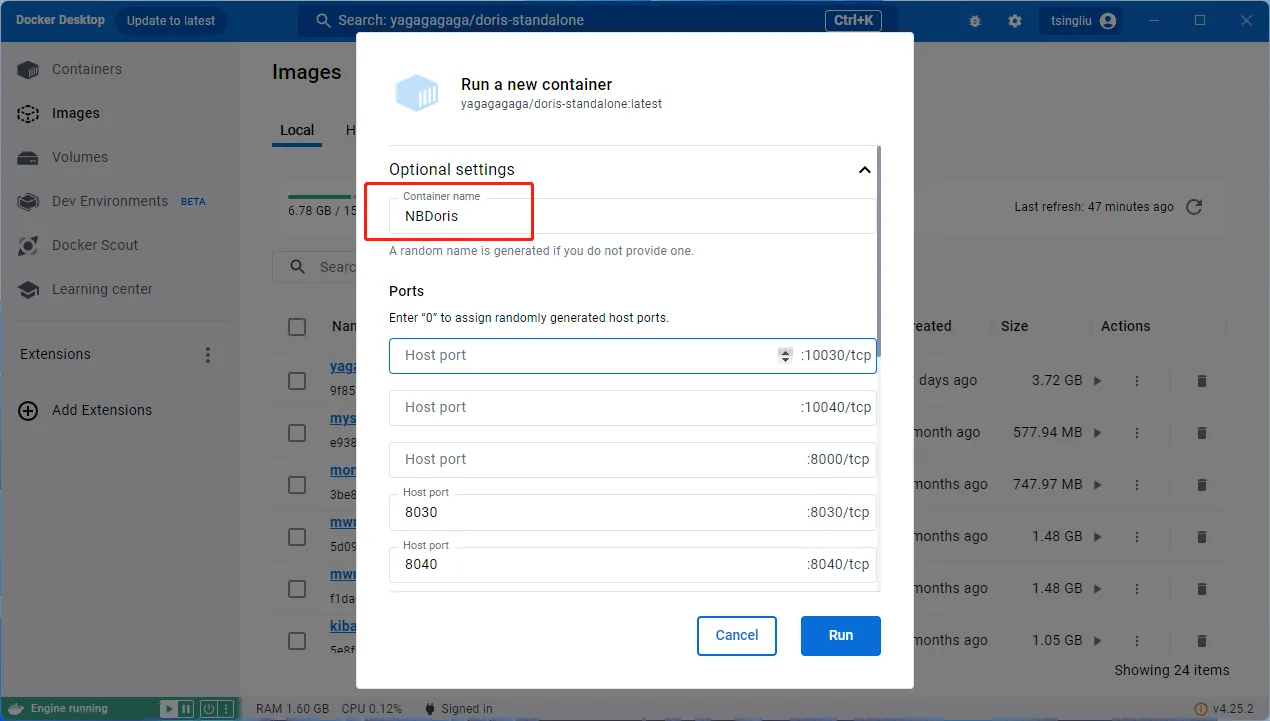Image resolution: width=1270 pixels, height=721 pixels.
Task: Run the 1.05 GB image
Action: [x=1097, y=641]
